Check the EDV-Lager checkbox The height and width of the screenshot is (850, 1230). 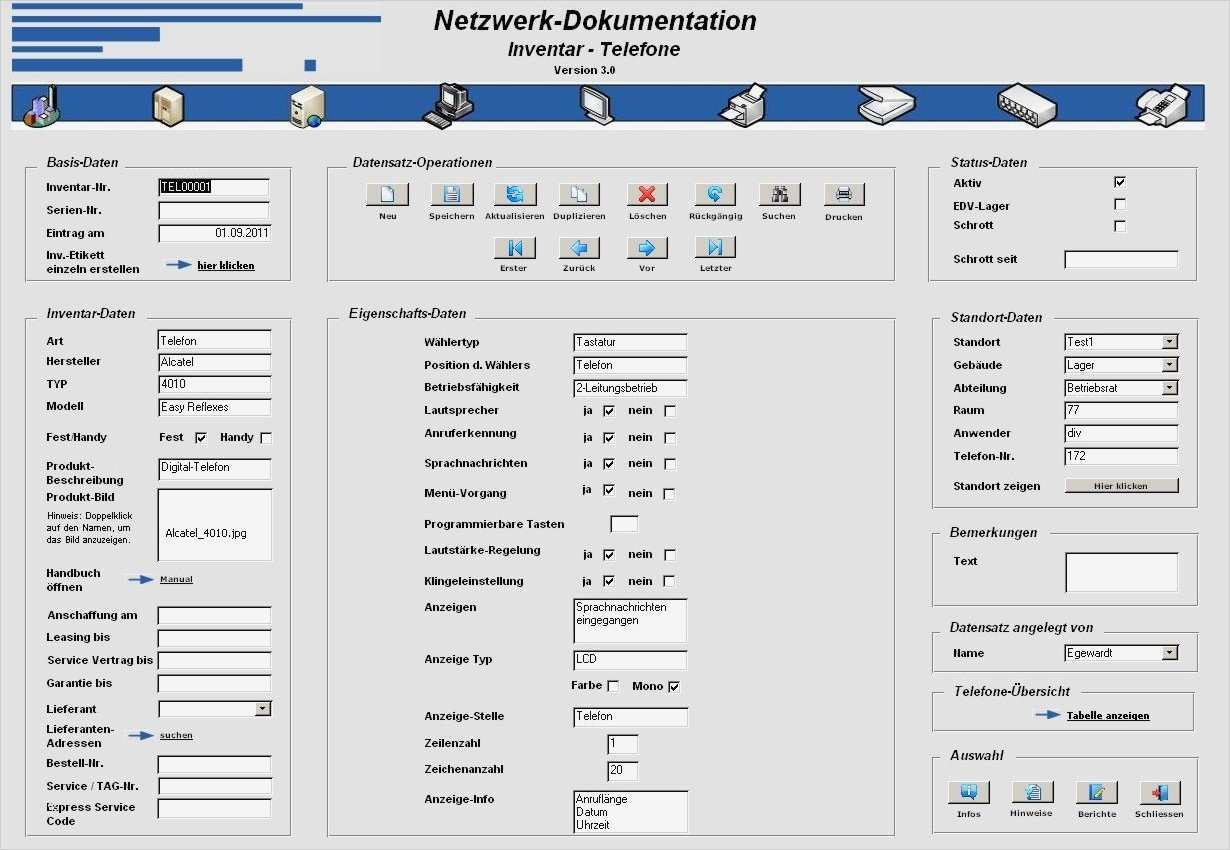pyautogui.click(x=1120, y=204)
